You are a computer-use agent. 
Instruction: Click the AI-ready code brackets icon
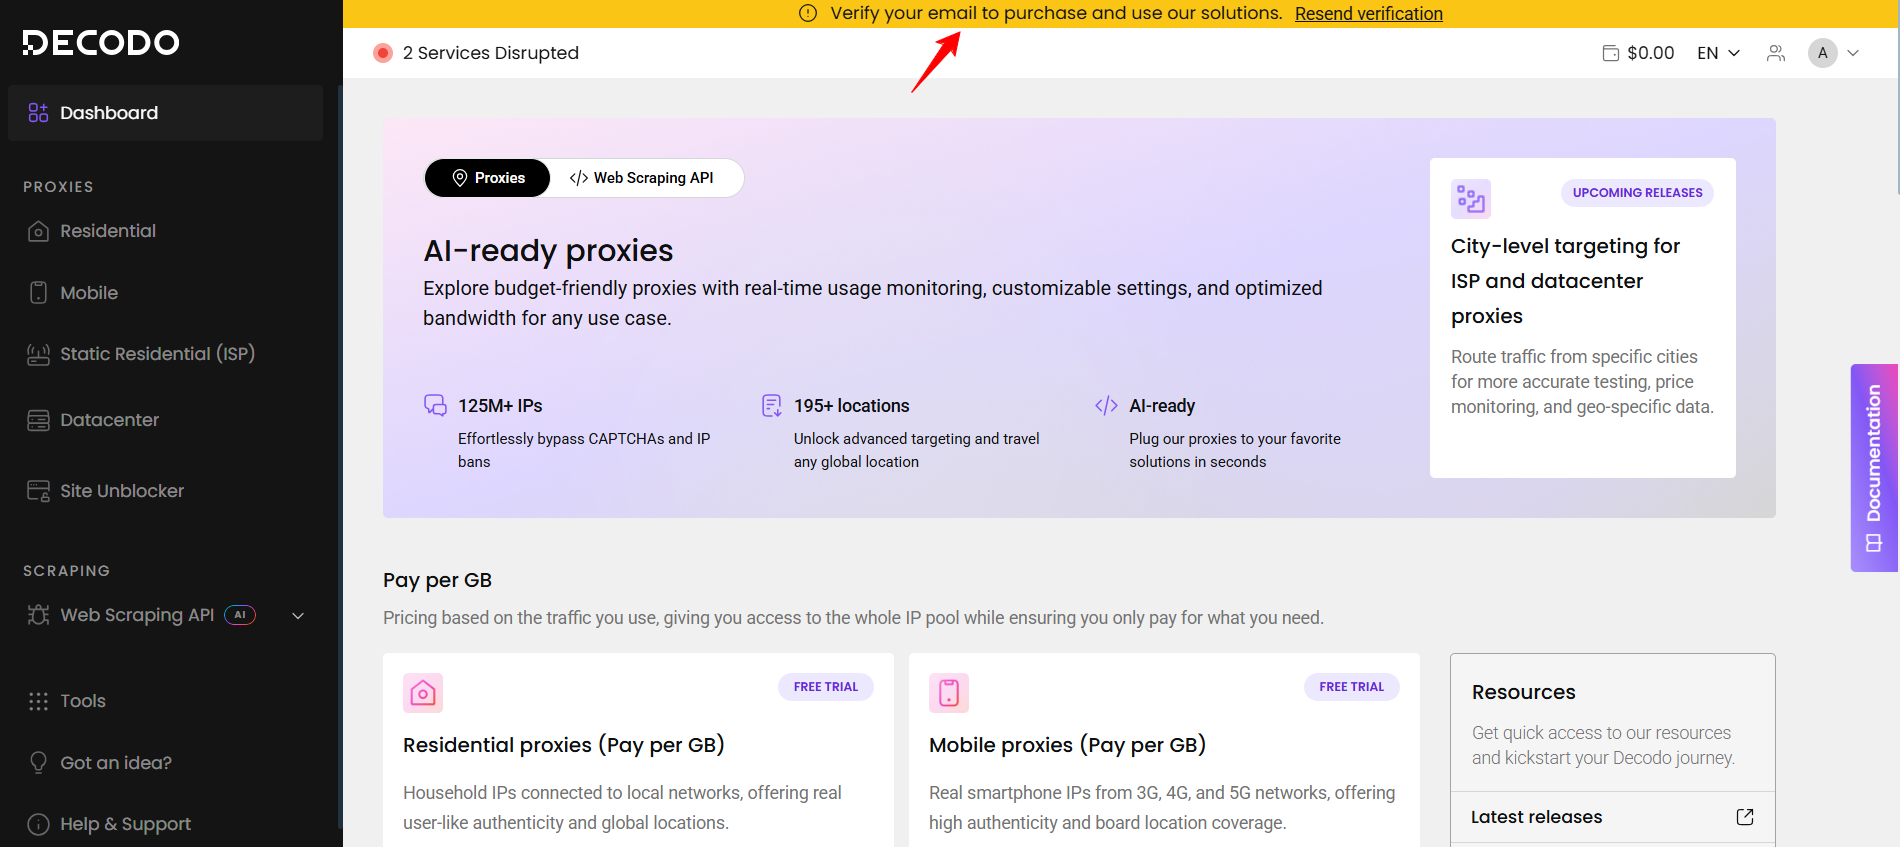point(1106,405)
